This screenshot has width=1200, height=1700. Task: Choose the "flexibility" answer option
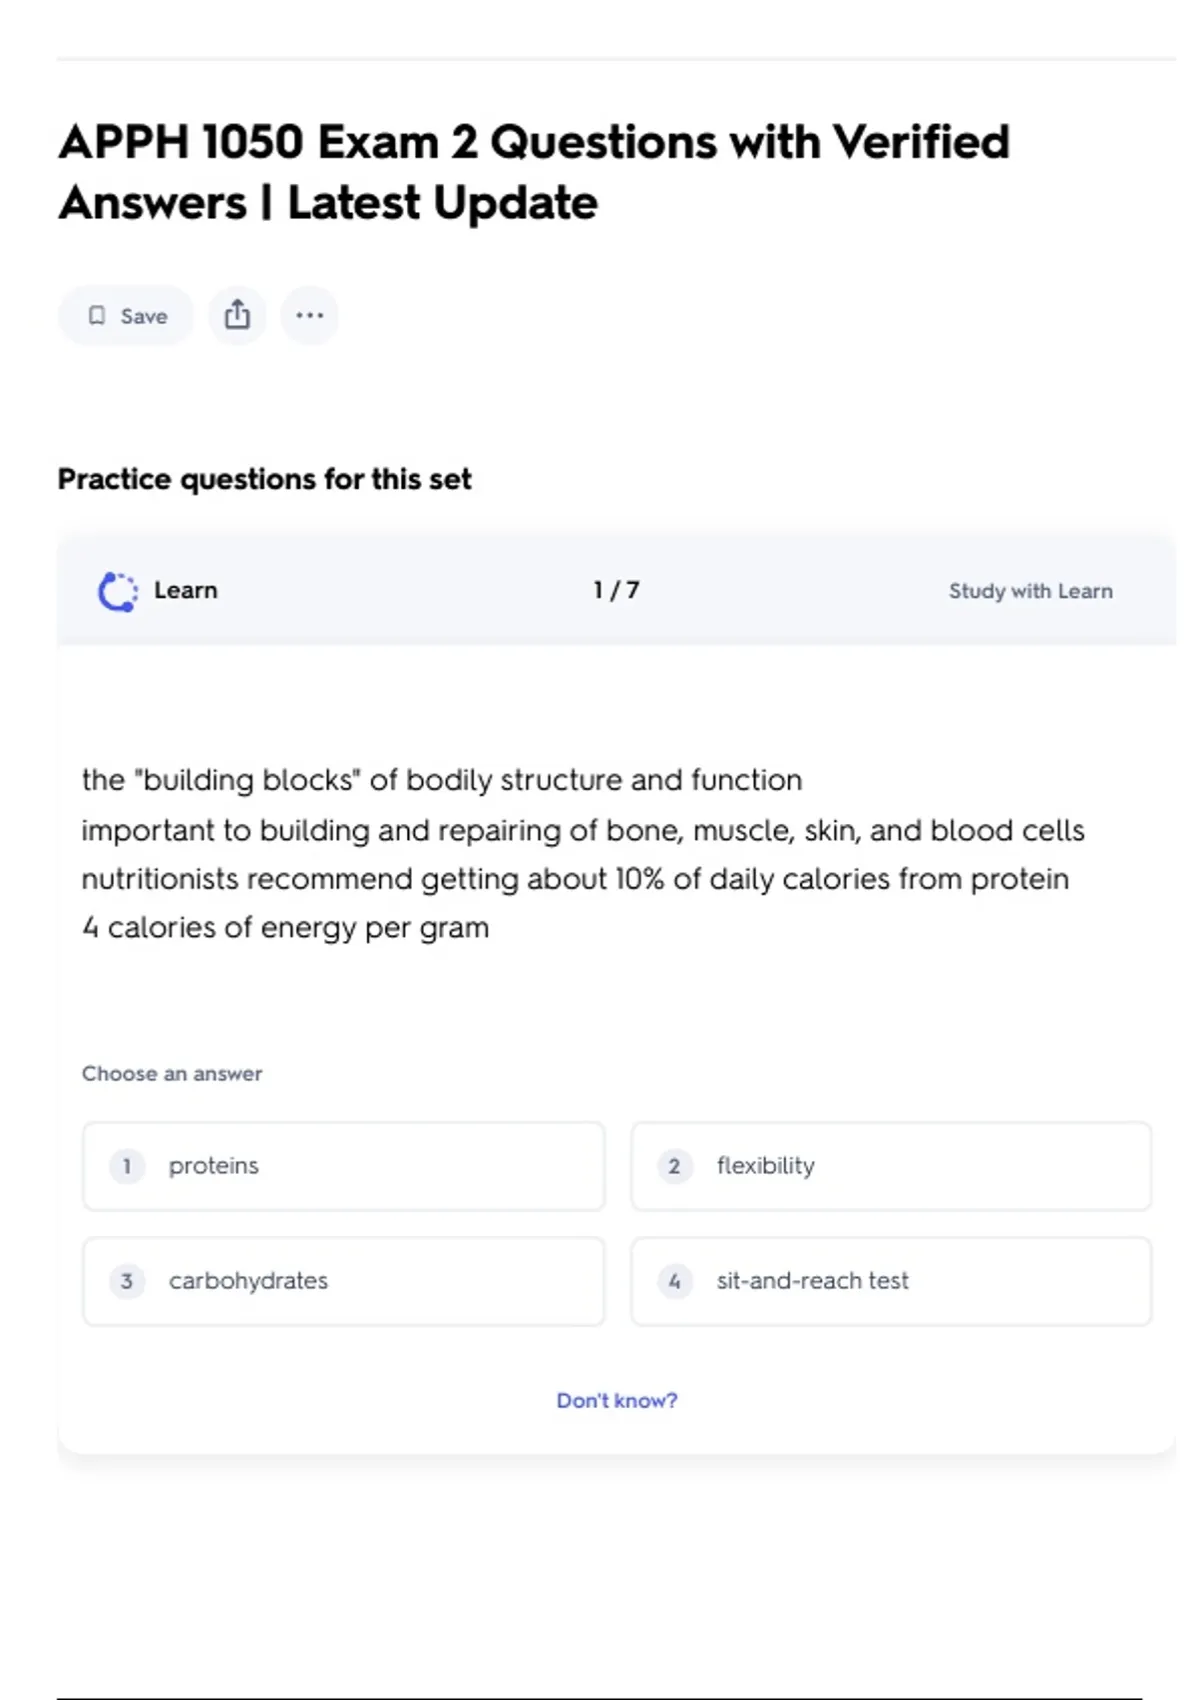[890, 1166]
